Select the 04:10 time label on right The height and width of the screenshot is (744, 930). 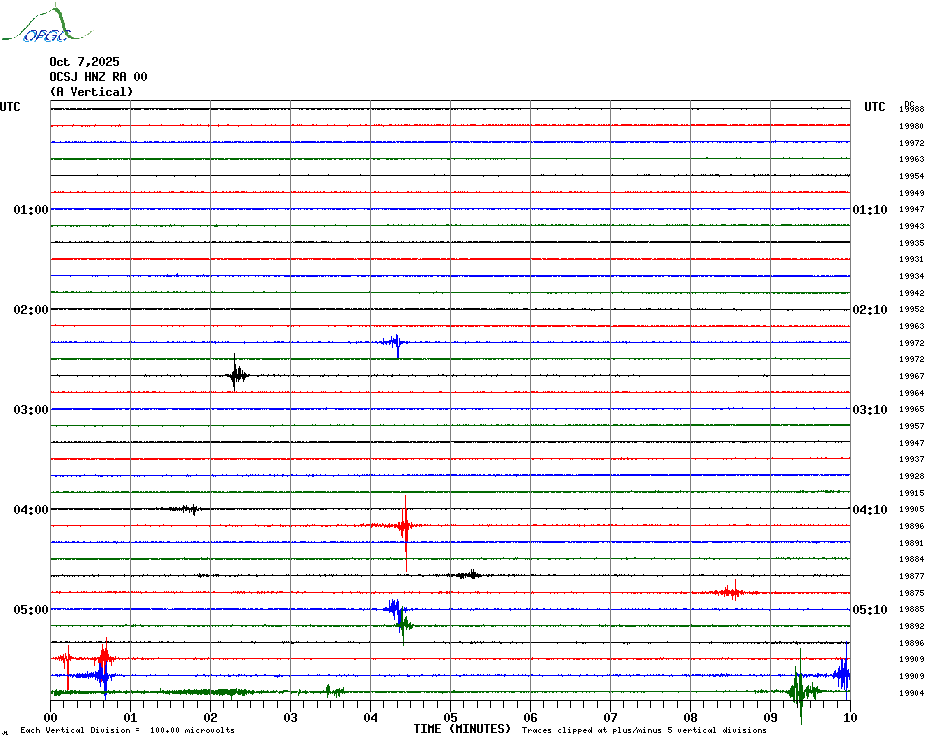tap(869, 510)
